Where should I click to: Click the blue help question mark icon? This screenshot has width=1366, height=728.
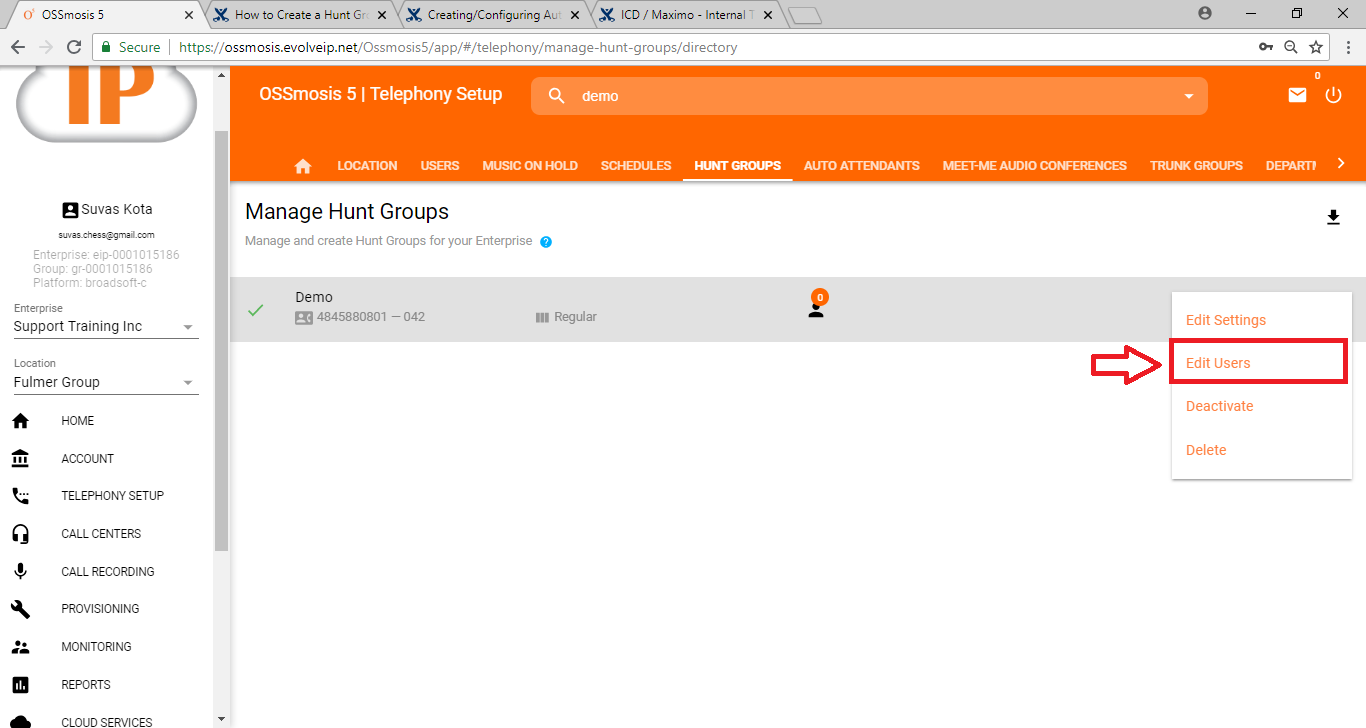coord(546,242)
